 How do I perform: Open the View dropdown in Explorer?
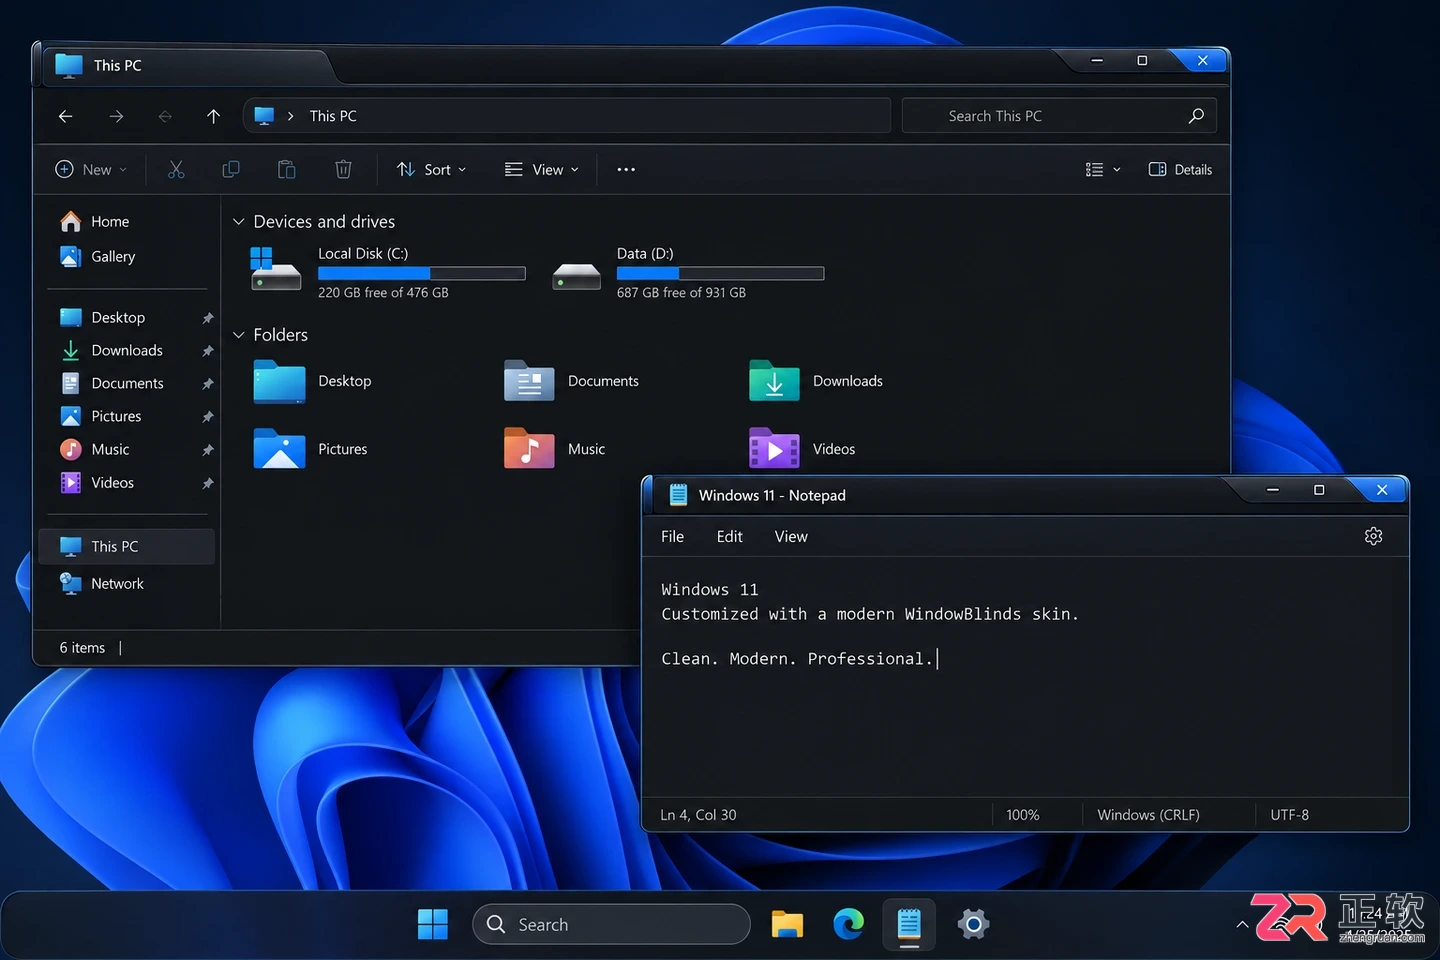[542, 170]
